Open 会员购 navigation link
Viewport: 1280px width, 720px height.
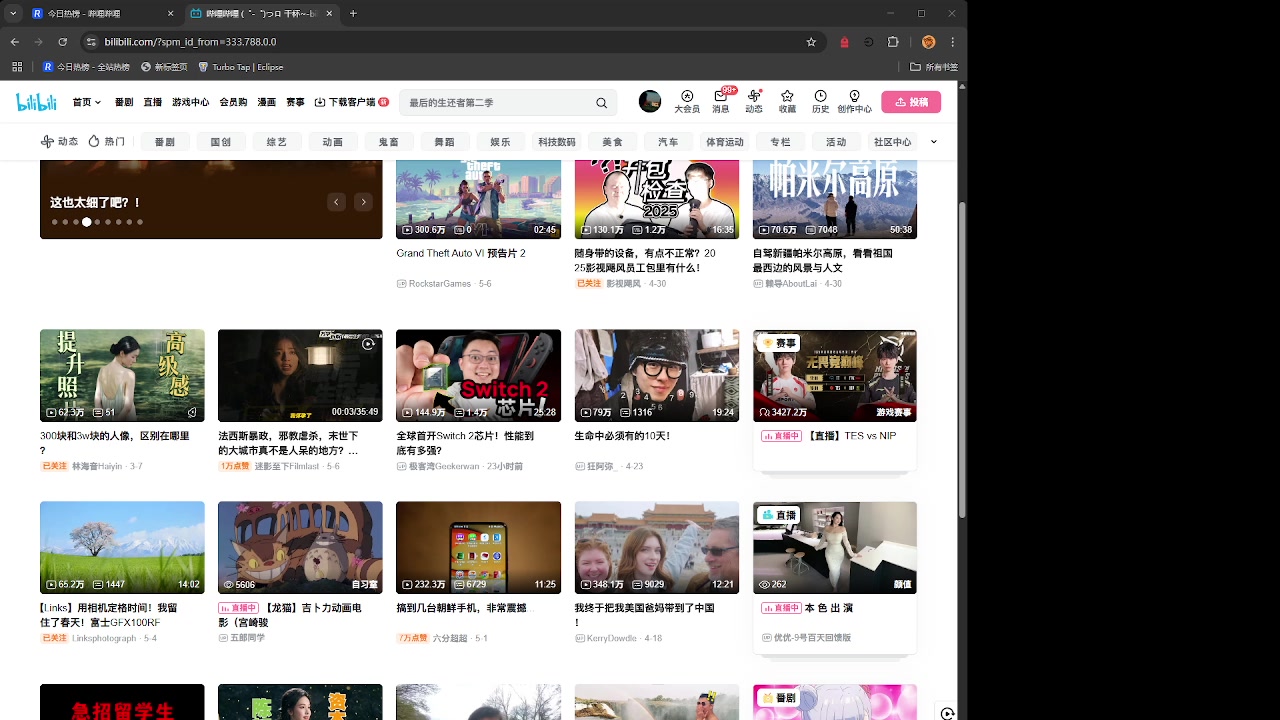(x=233, y=102)
